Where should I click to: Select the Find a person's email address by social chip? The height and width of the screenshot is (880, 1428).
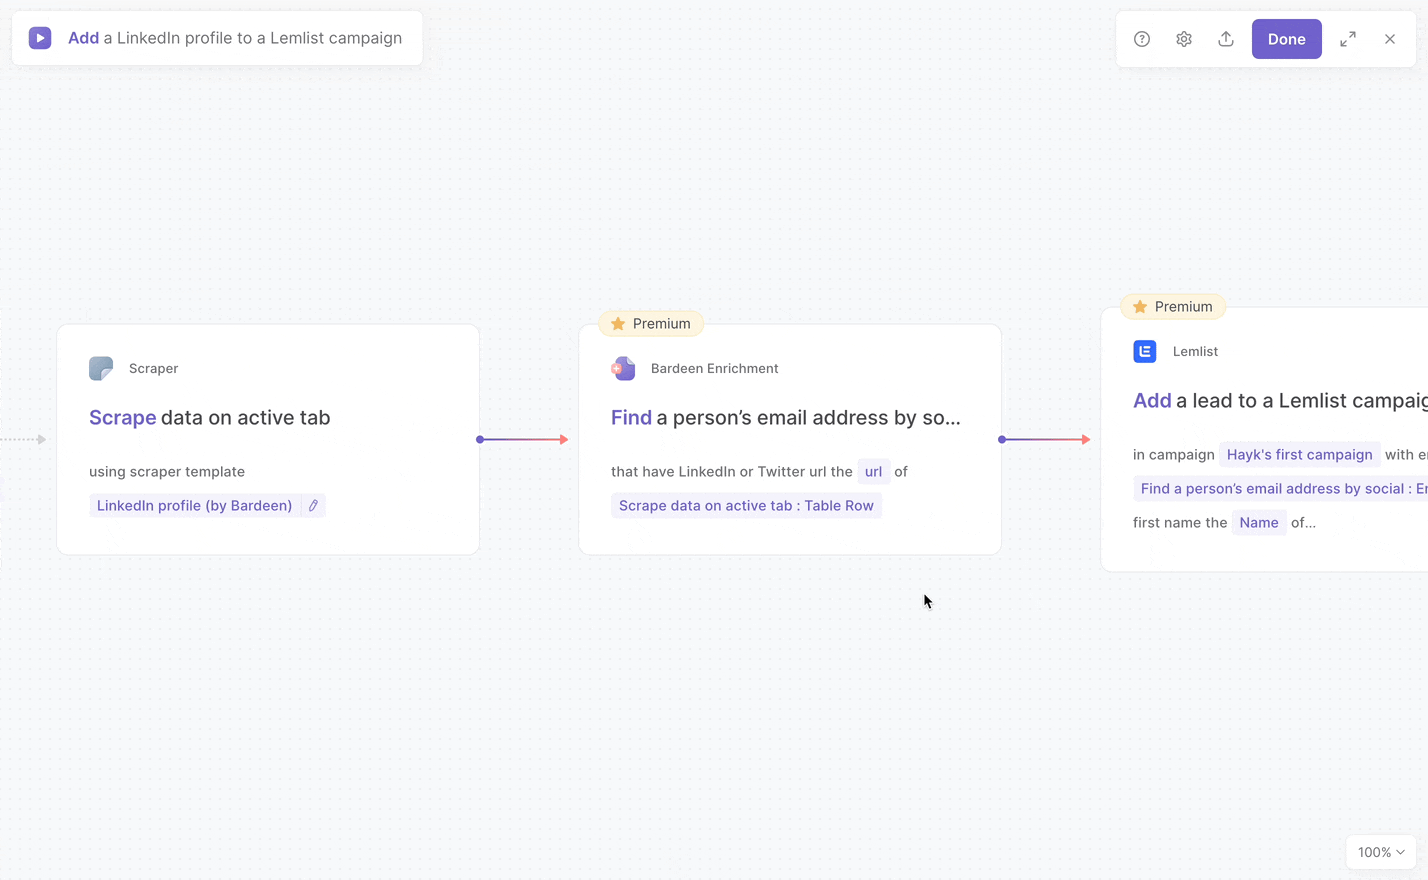coord(1281,489)
